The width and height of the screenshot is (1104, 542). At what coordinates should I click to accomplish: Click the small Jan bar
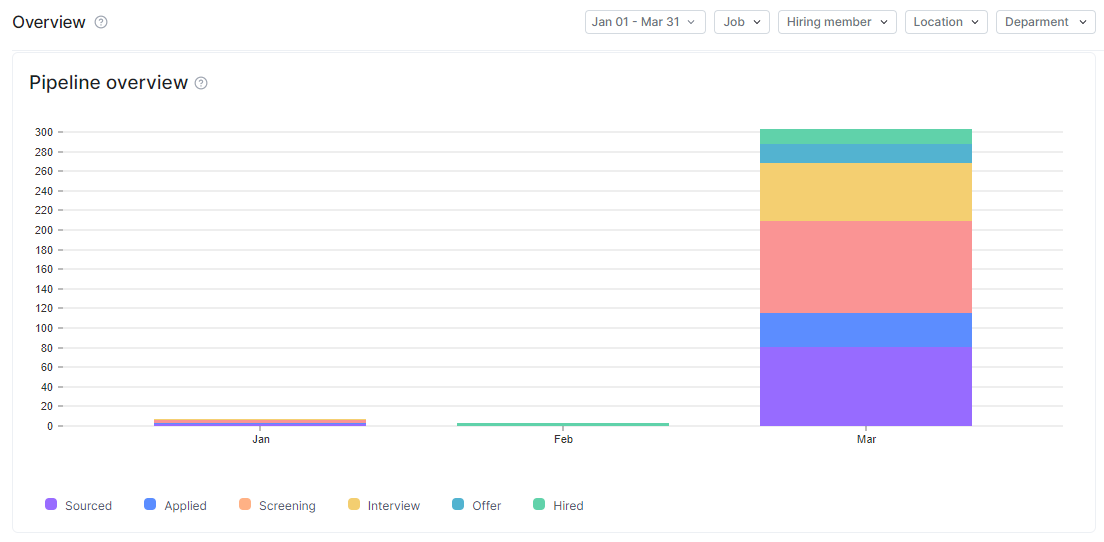pyautogui.click(x=260, y=422)
